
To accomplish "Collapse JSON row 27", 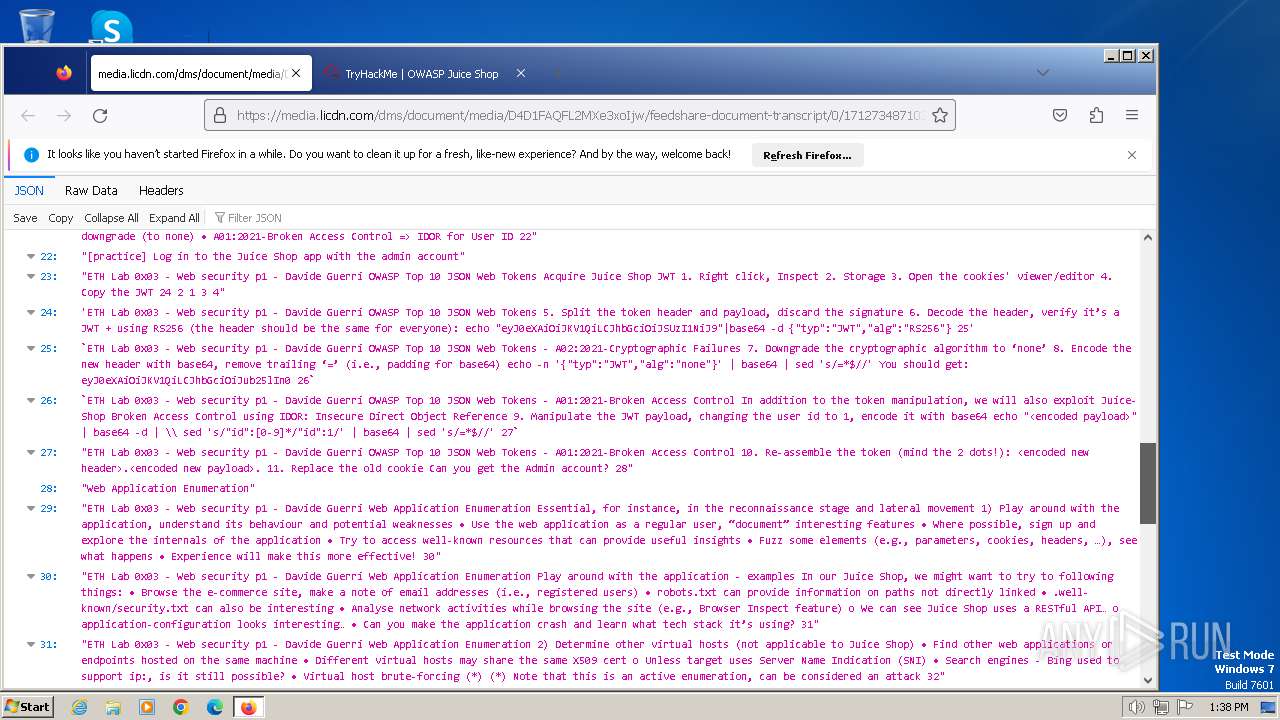I will tap(31, 453).
